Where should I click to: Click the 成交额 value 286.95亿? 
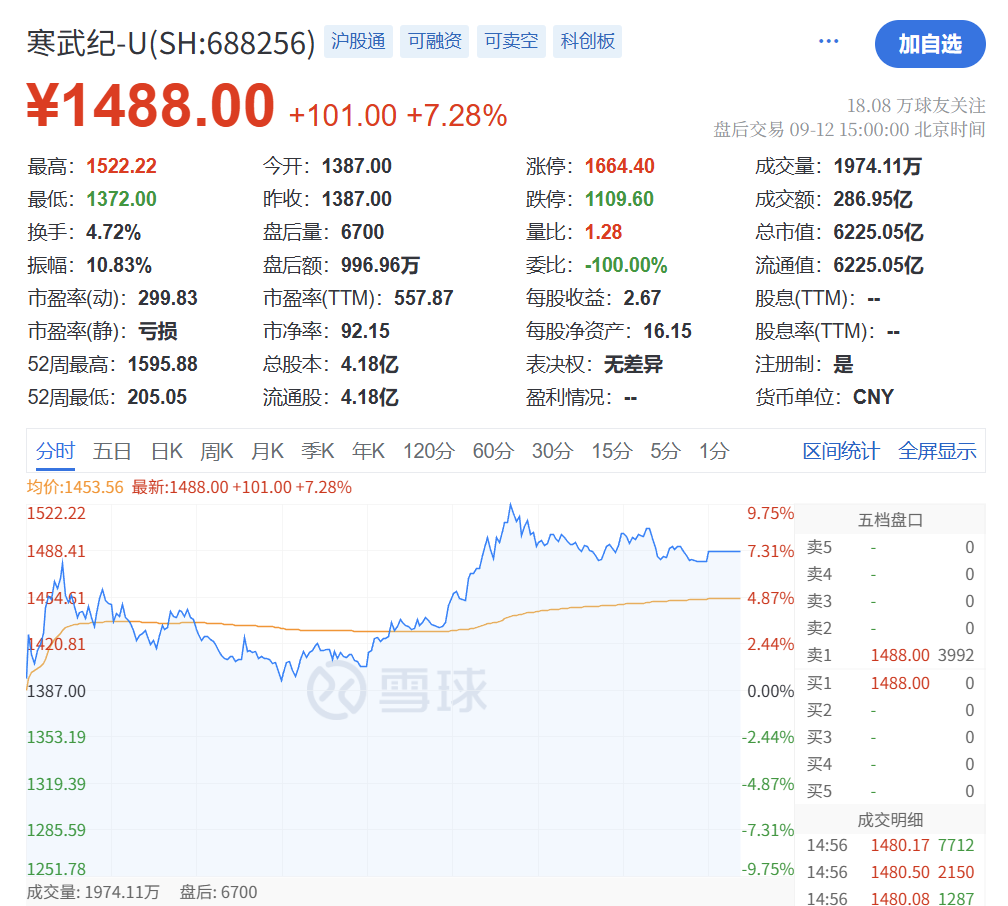873,199
